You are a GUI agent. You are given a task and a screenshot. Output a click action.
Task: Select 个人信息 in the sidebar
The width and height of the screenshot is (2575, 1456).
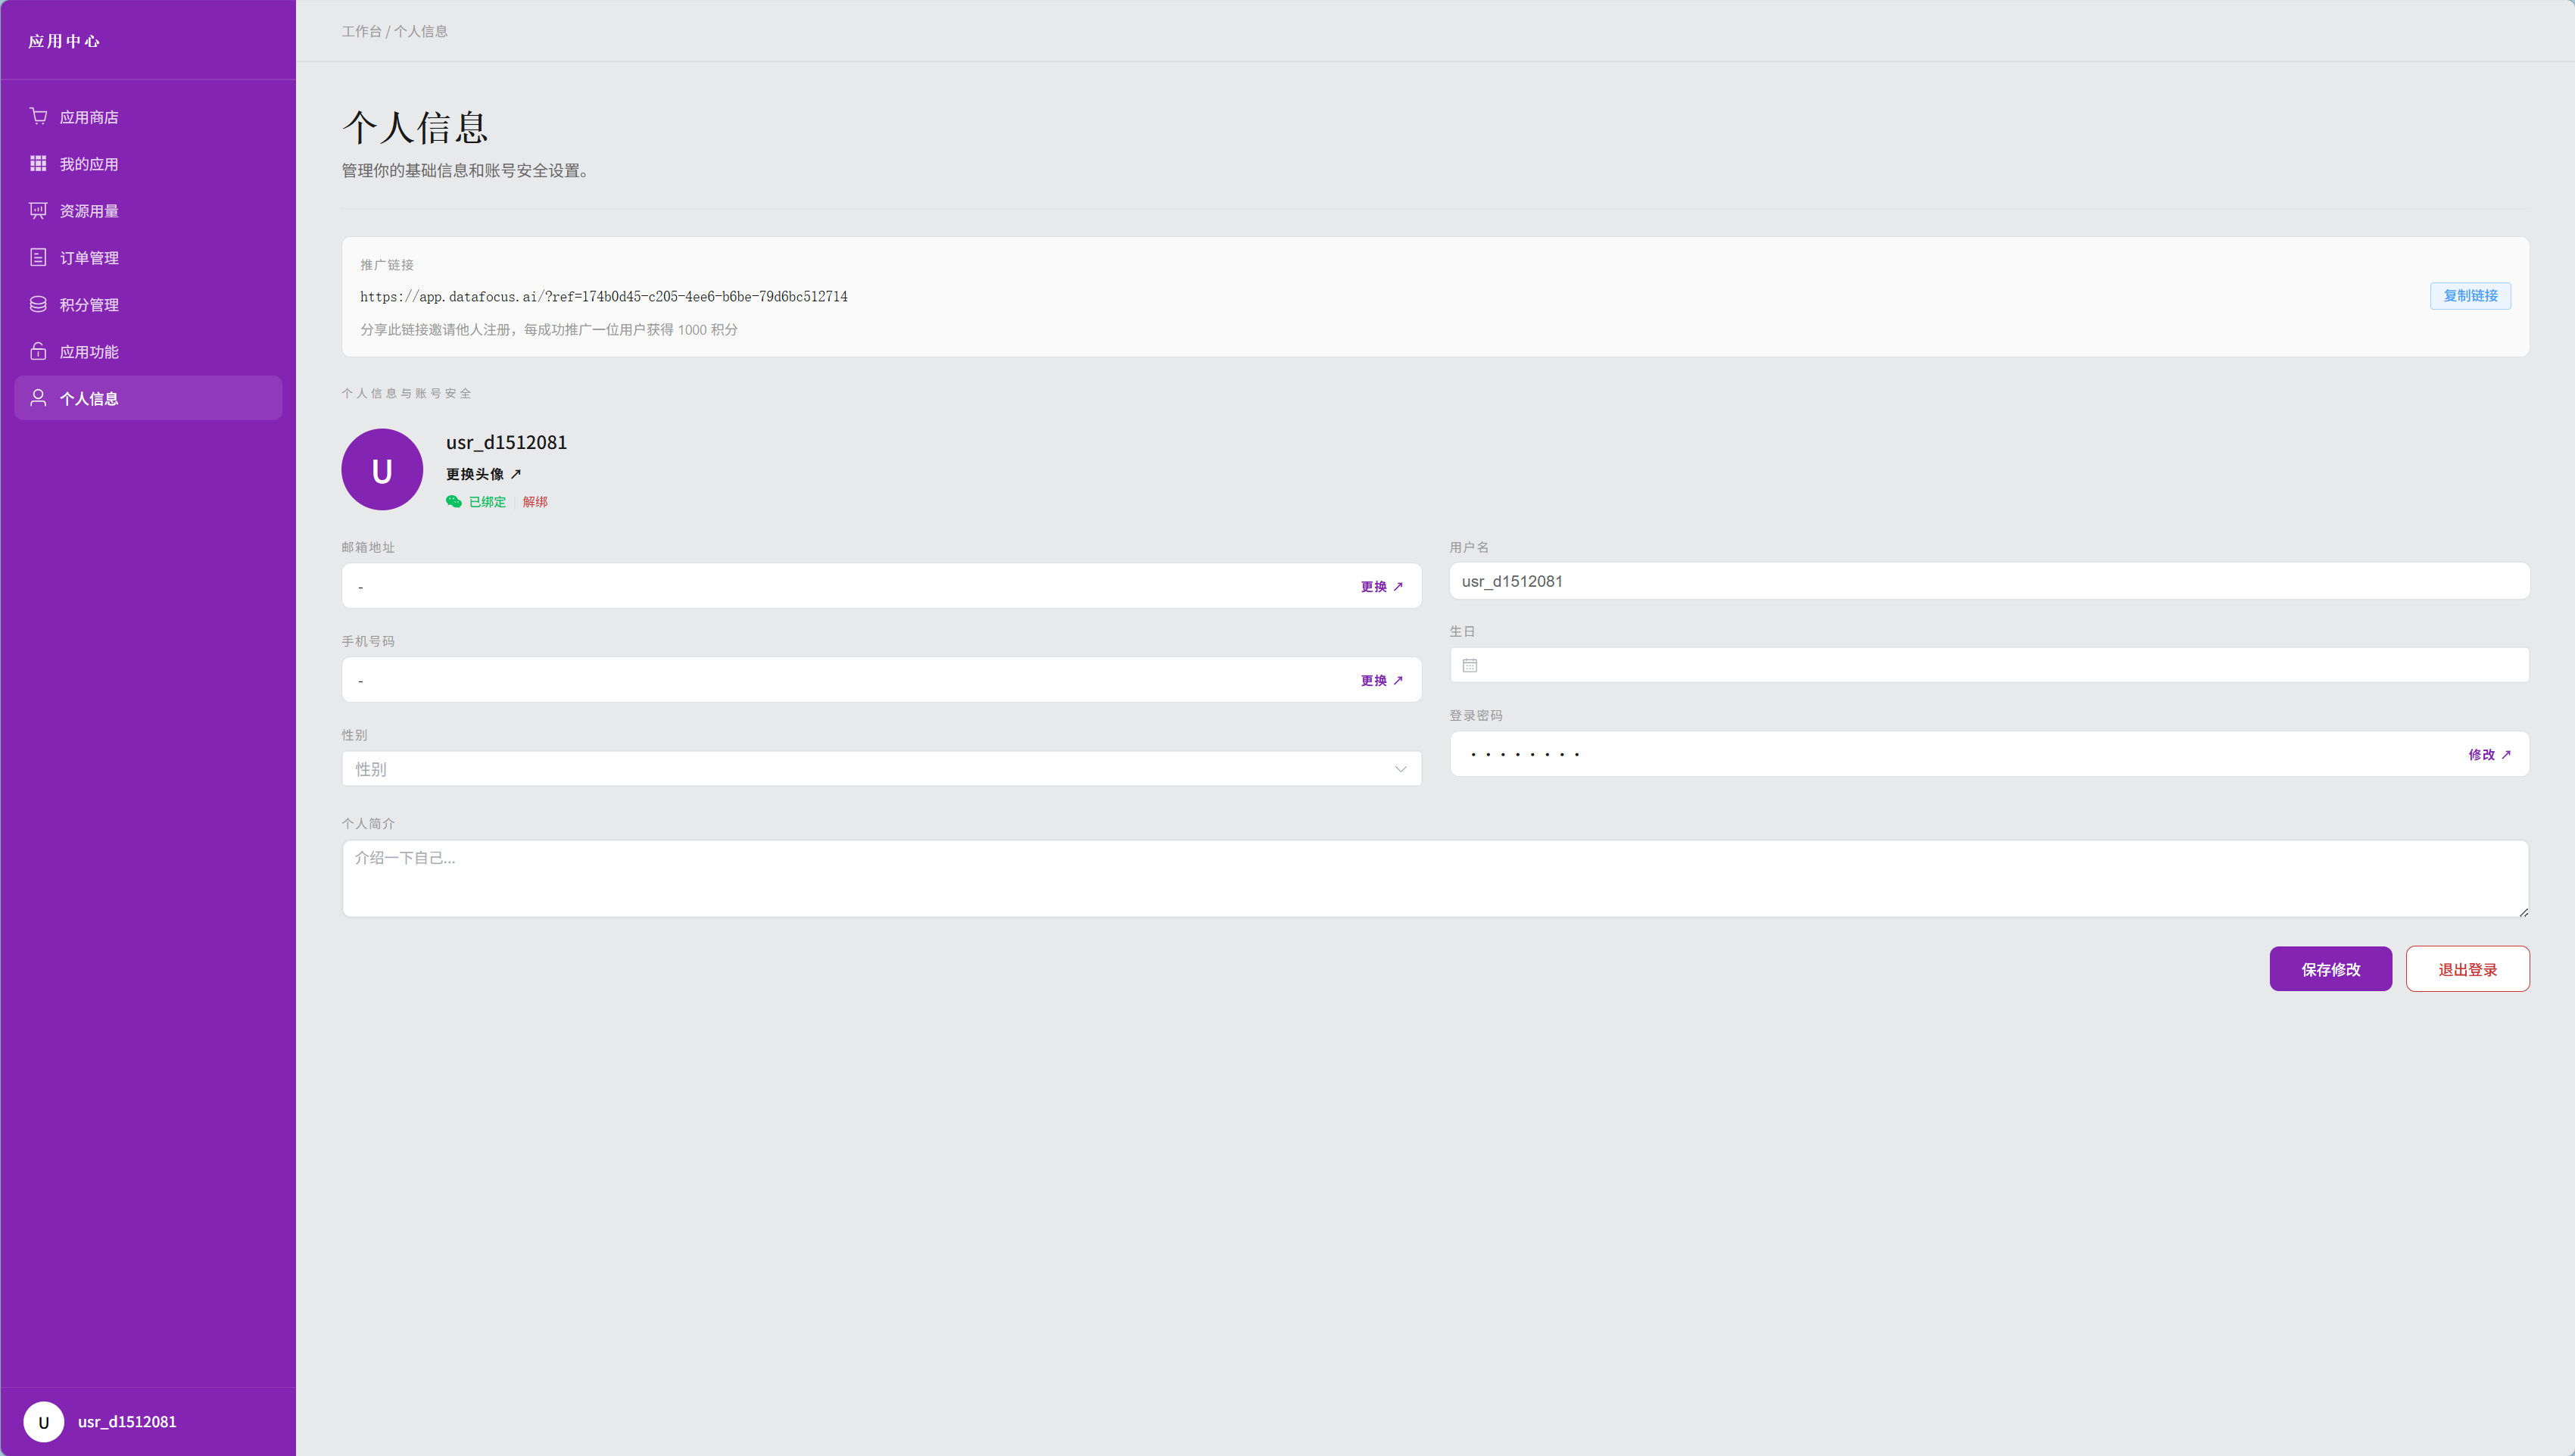point(148,398)
